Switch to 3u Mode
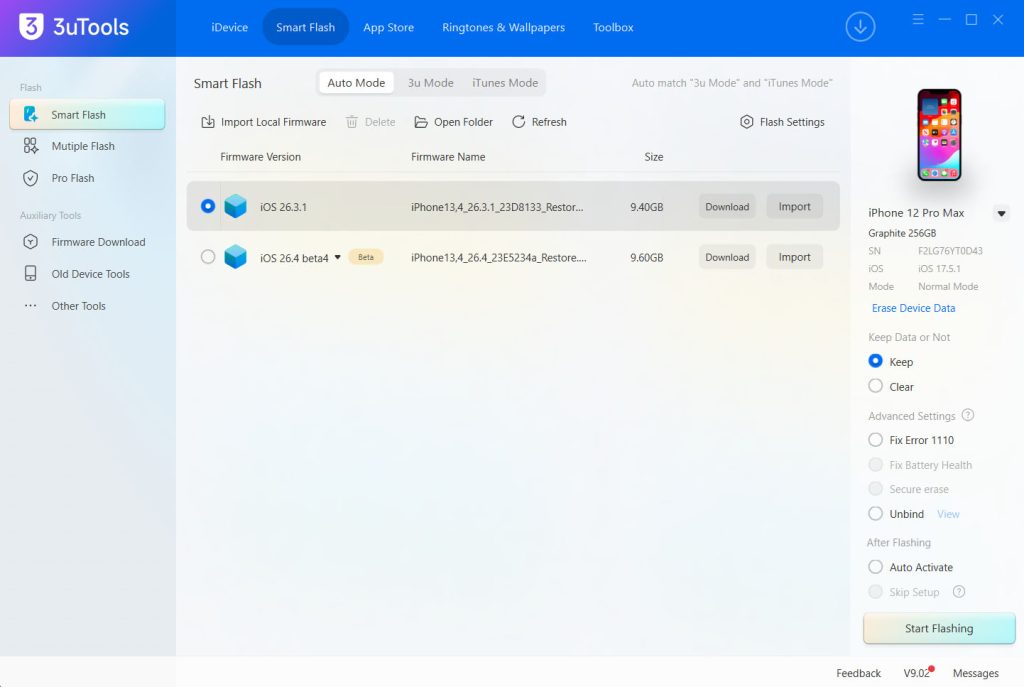 430,83
